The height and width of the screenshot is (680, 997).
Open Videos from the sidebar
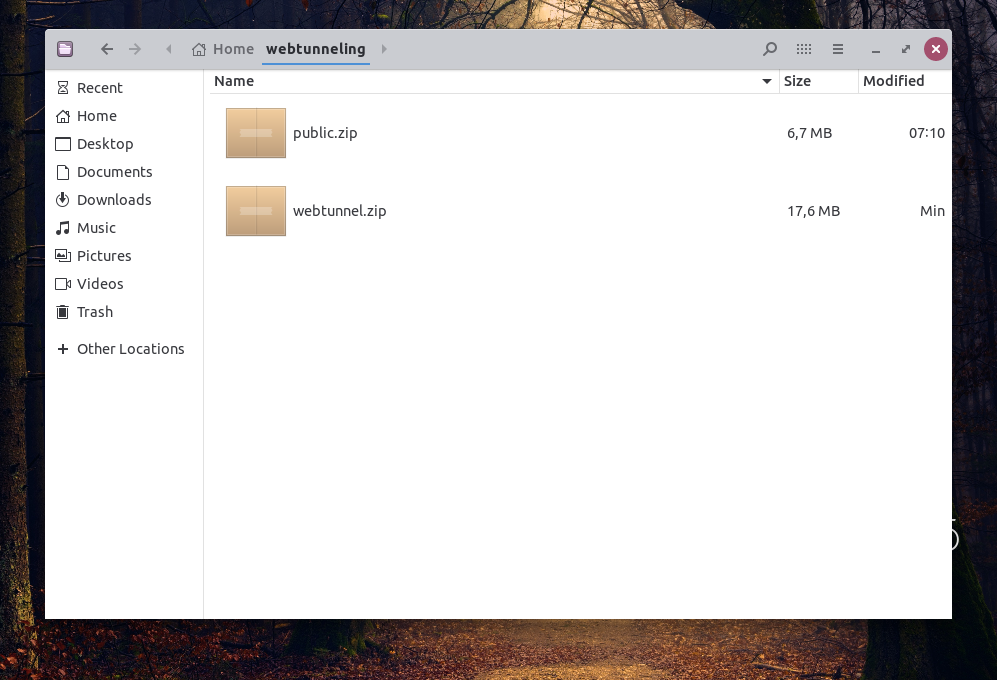pos(100,283)
